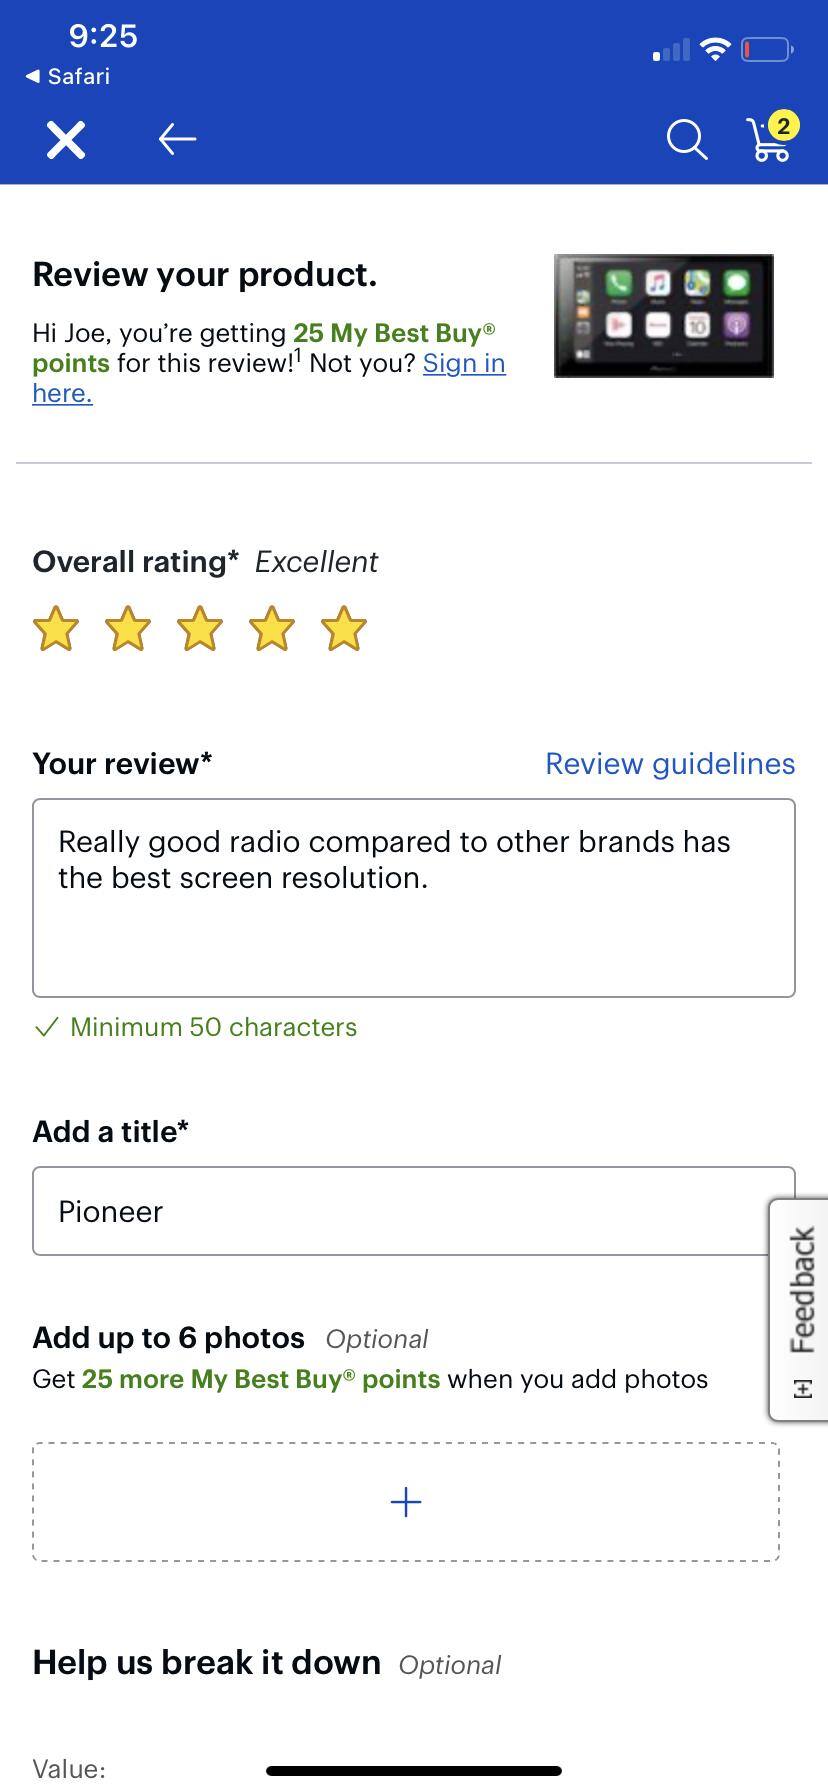Image resolution: width=828 pixels, height=1792 pixels.
Task: Go back using the arrow icon
Action: coord(176,139)
